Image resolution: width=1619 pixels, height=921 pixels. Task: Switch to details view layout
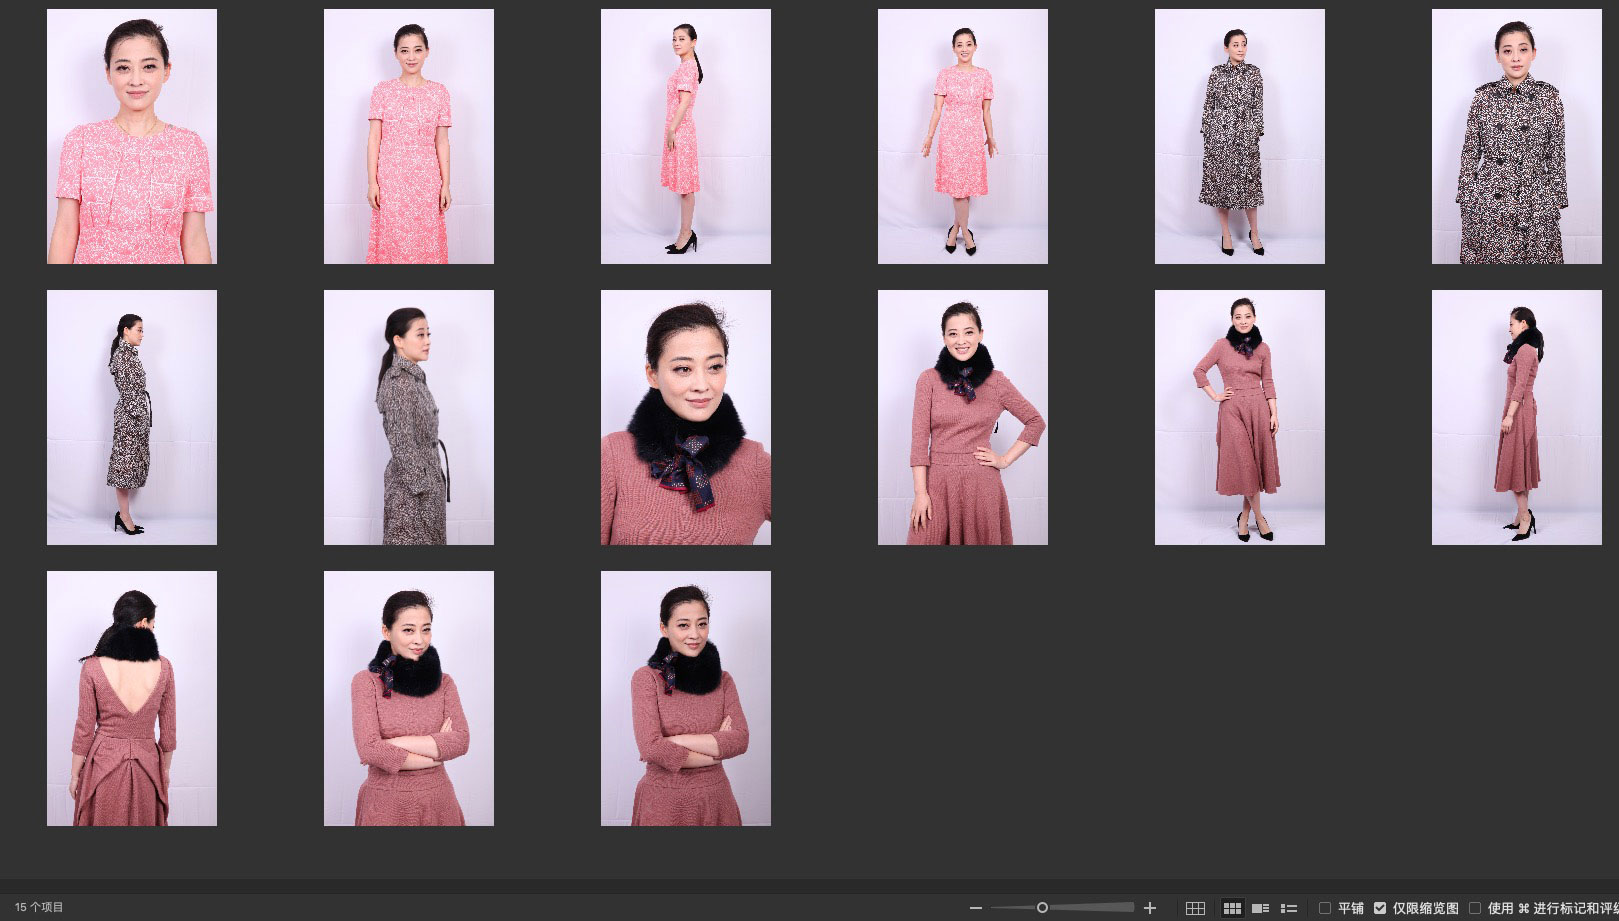coord(1260,908)
